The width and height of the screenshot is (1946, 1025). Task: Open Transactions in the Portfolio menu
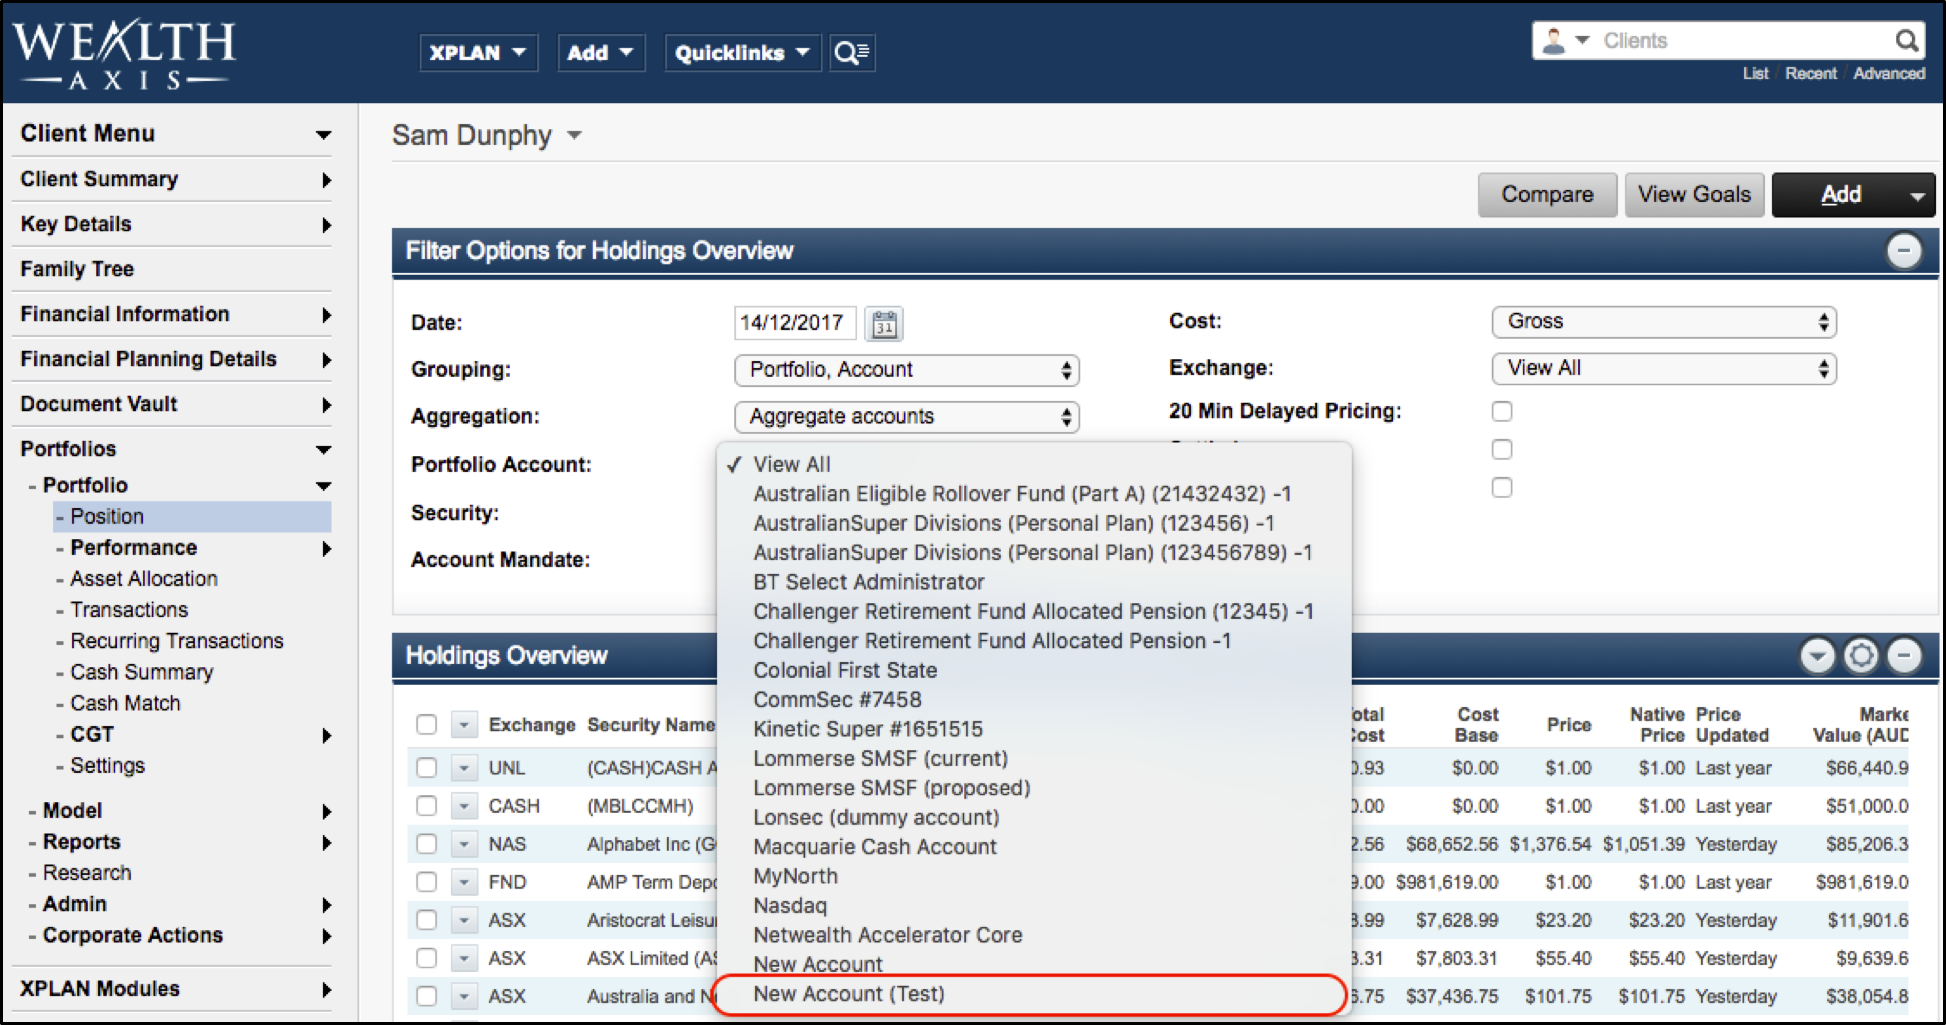(x=129, y=610)
